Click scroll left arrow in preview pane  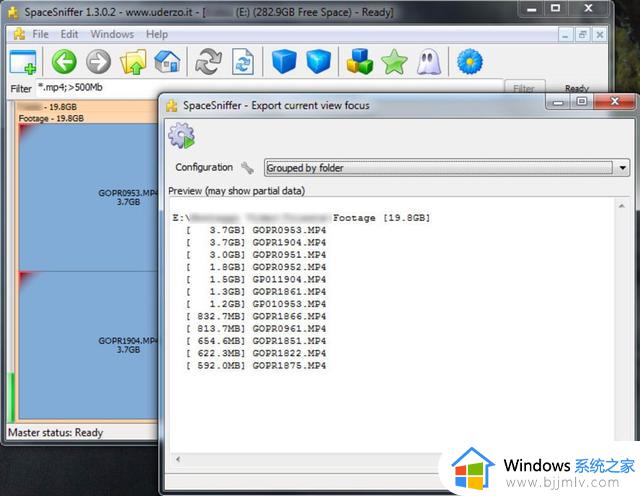[178, 459]
